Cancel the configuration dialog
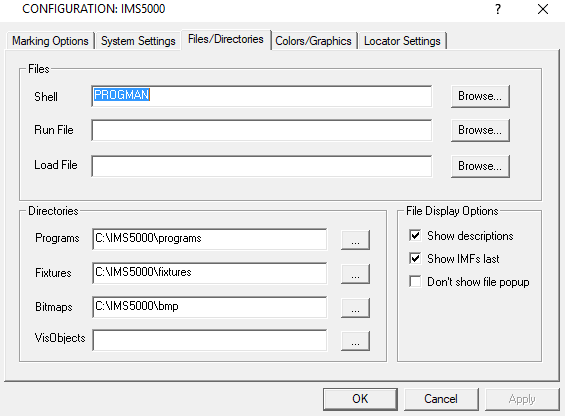 coord(441,399)
